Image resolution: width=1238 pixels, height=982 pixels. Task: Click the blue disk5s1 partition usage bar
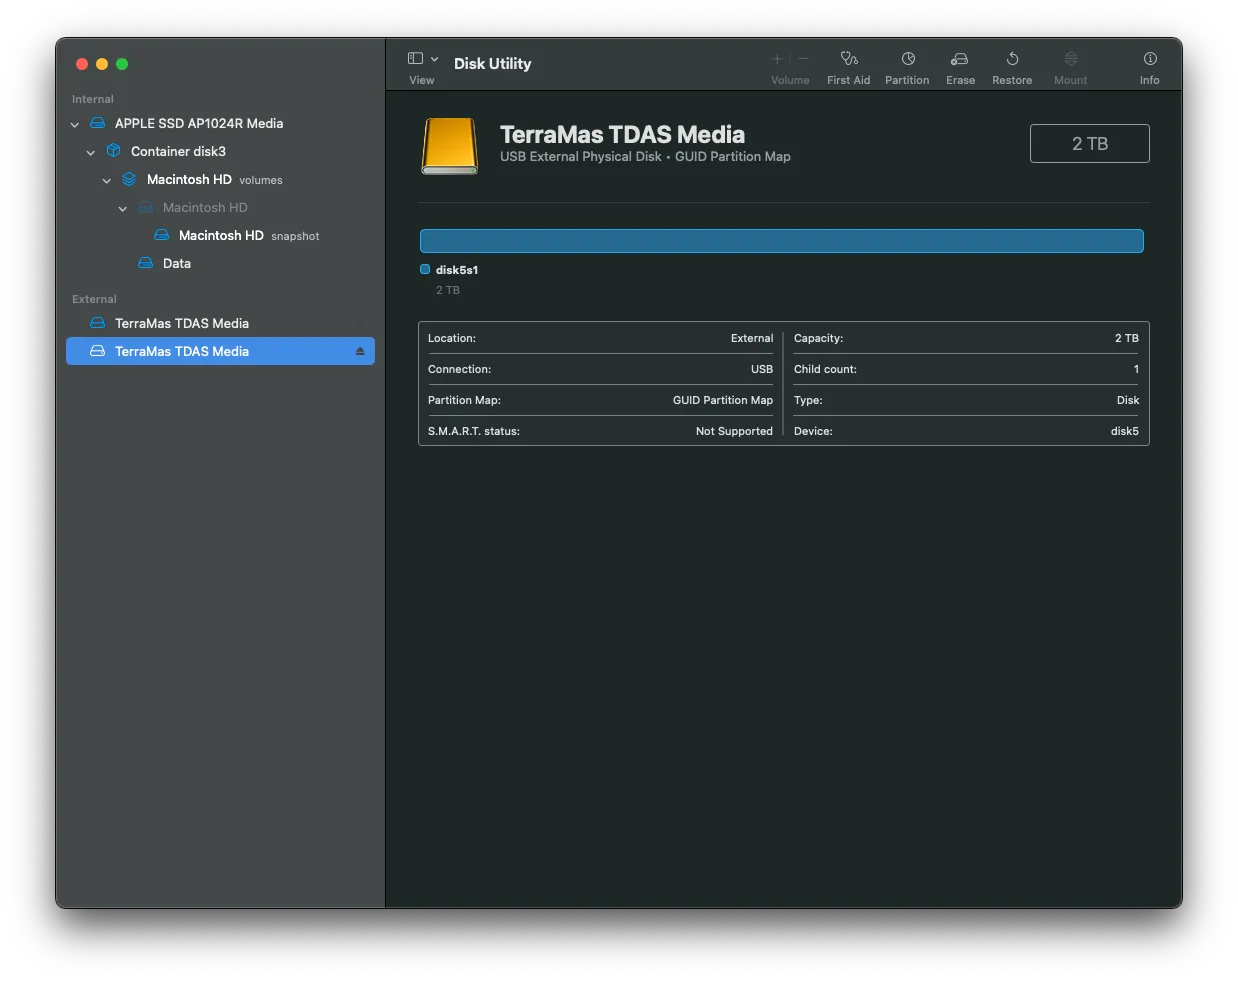tap(781, 241)
